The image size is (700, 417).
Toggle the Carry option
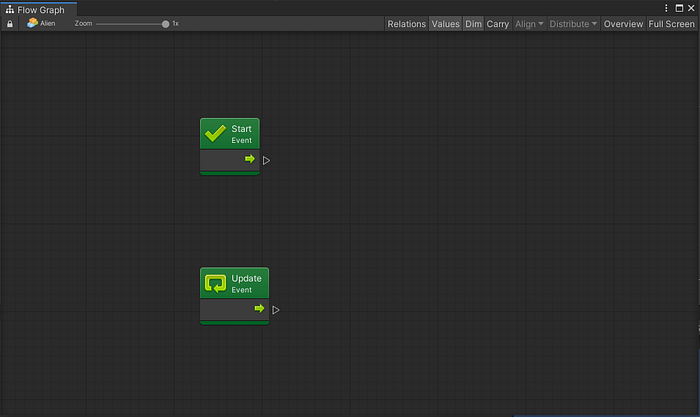(498, 24)
